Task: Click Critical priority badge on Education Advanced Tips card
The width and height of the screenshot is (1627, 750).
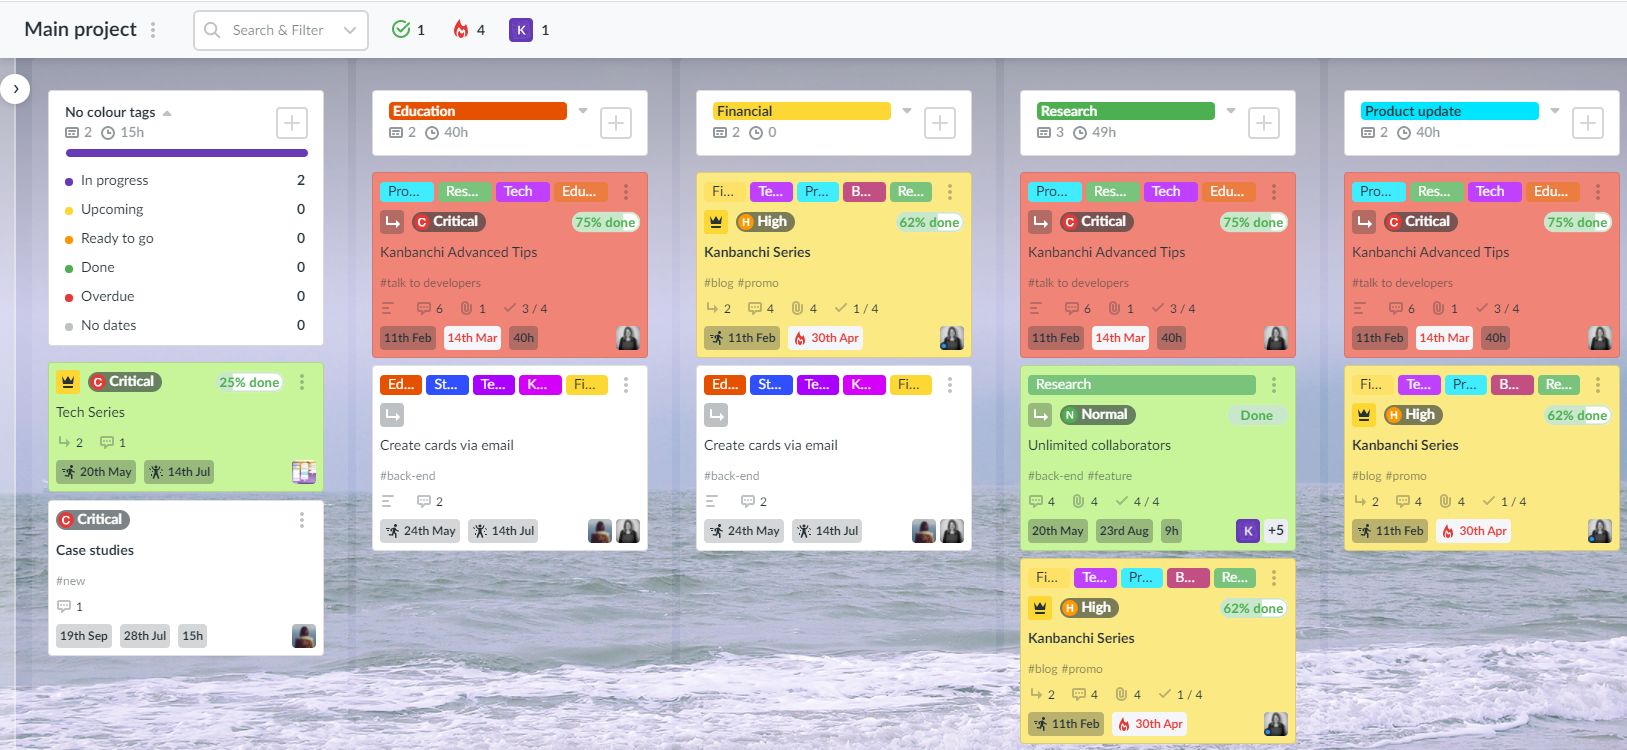Action: click(449, 222)
